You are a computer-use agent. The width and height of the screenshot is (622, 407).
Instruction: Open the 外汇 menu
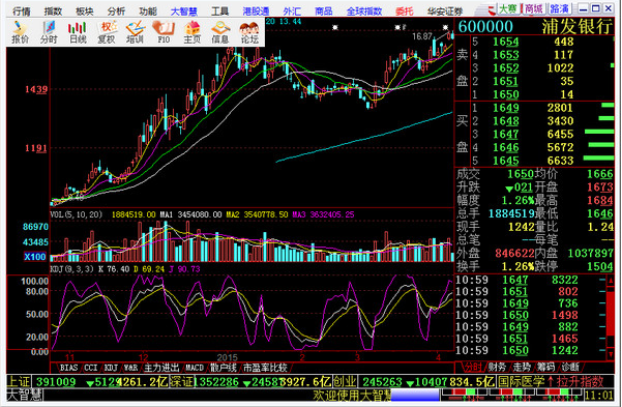click(292, 11)
